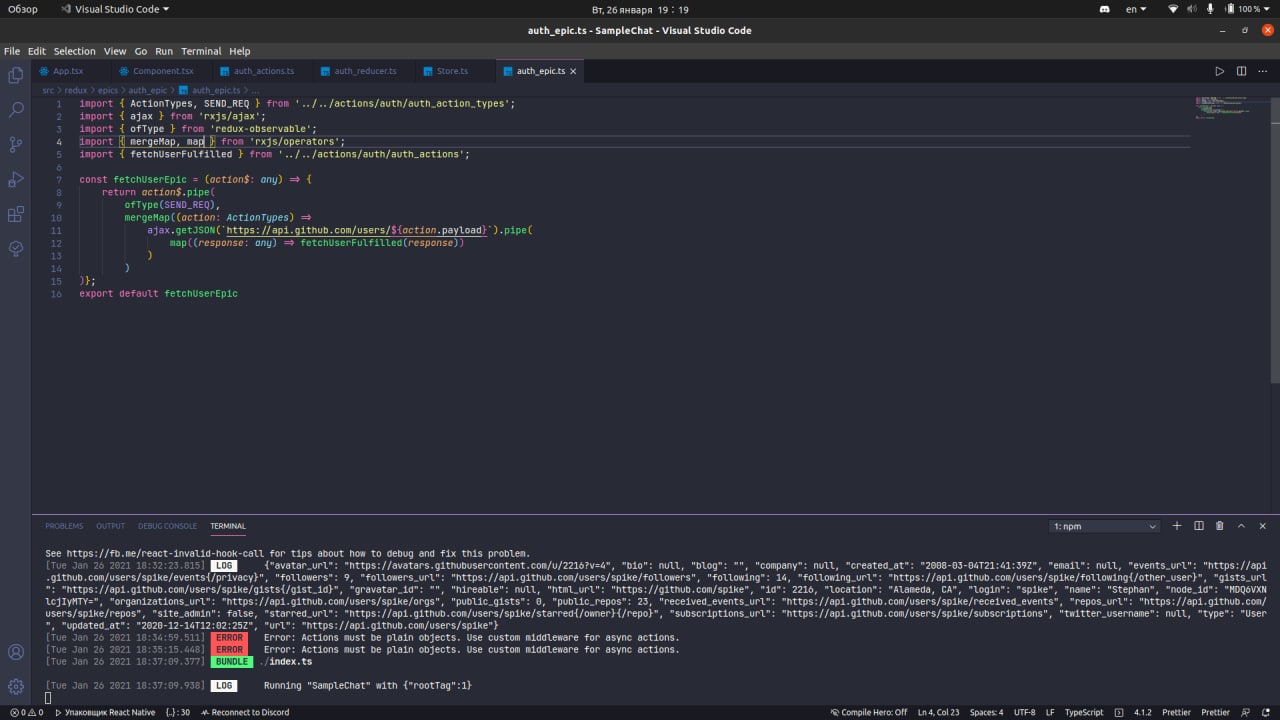Click the Accounts icon in activity bar
The height and width of the screenshot is (720, 1280).
point(15,652)
